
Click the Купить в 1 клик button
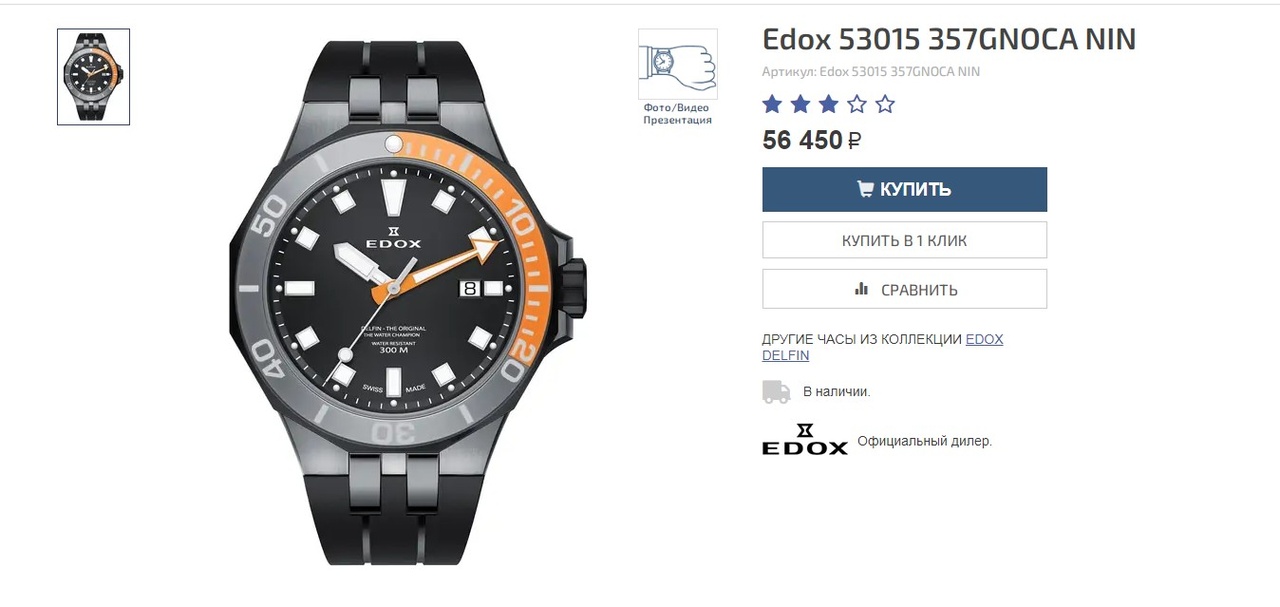[x=904, y=240]
